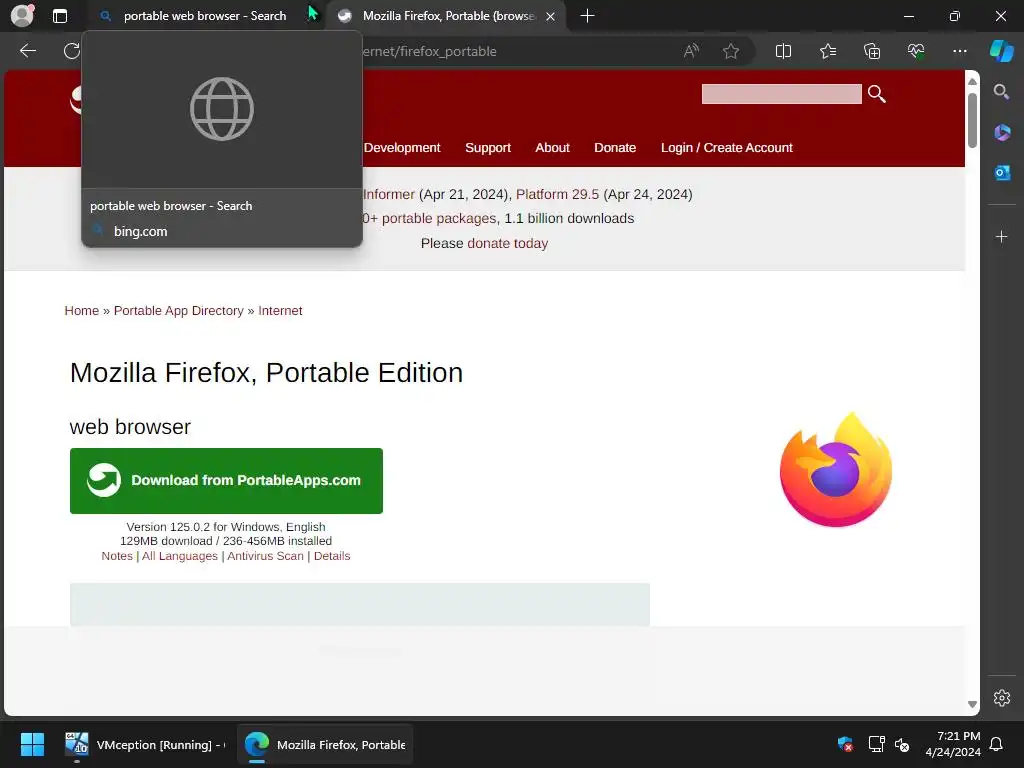Go to Home breadcrumb
The width and height of the screenshot is (1024, 768).
pyautogui.click(x=82, y=311)
